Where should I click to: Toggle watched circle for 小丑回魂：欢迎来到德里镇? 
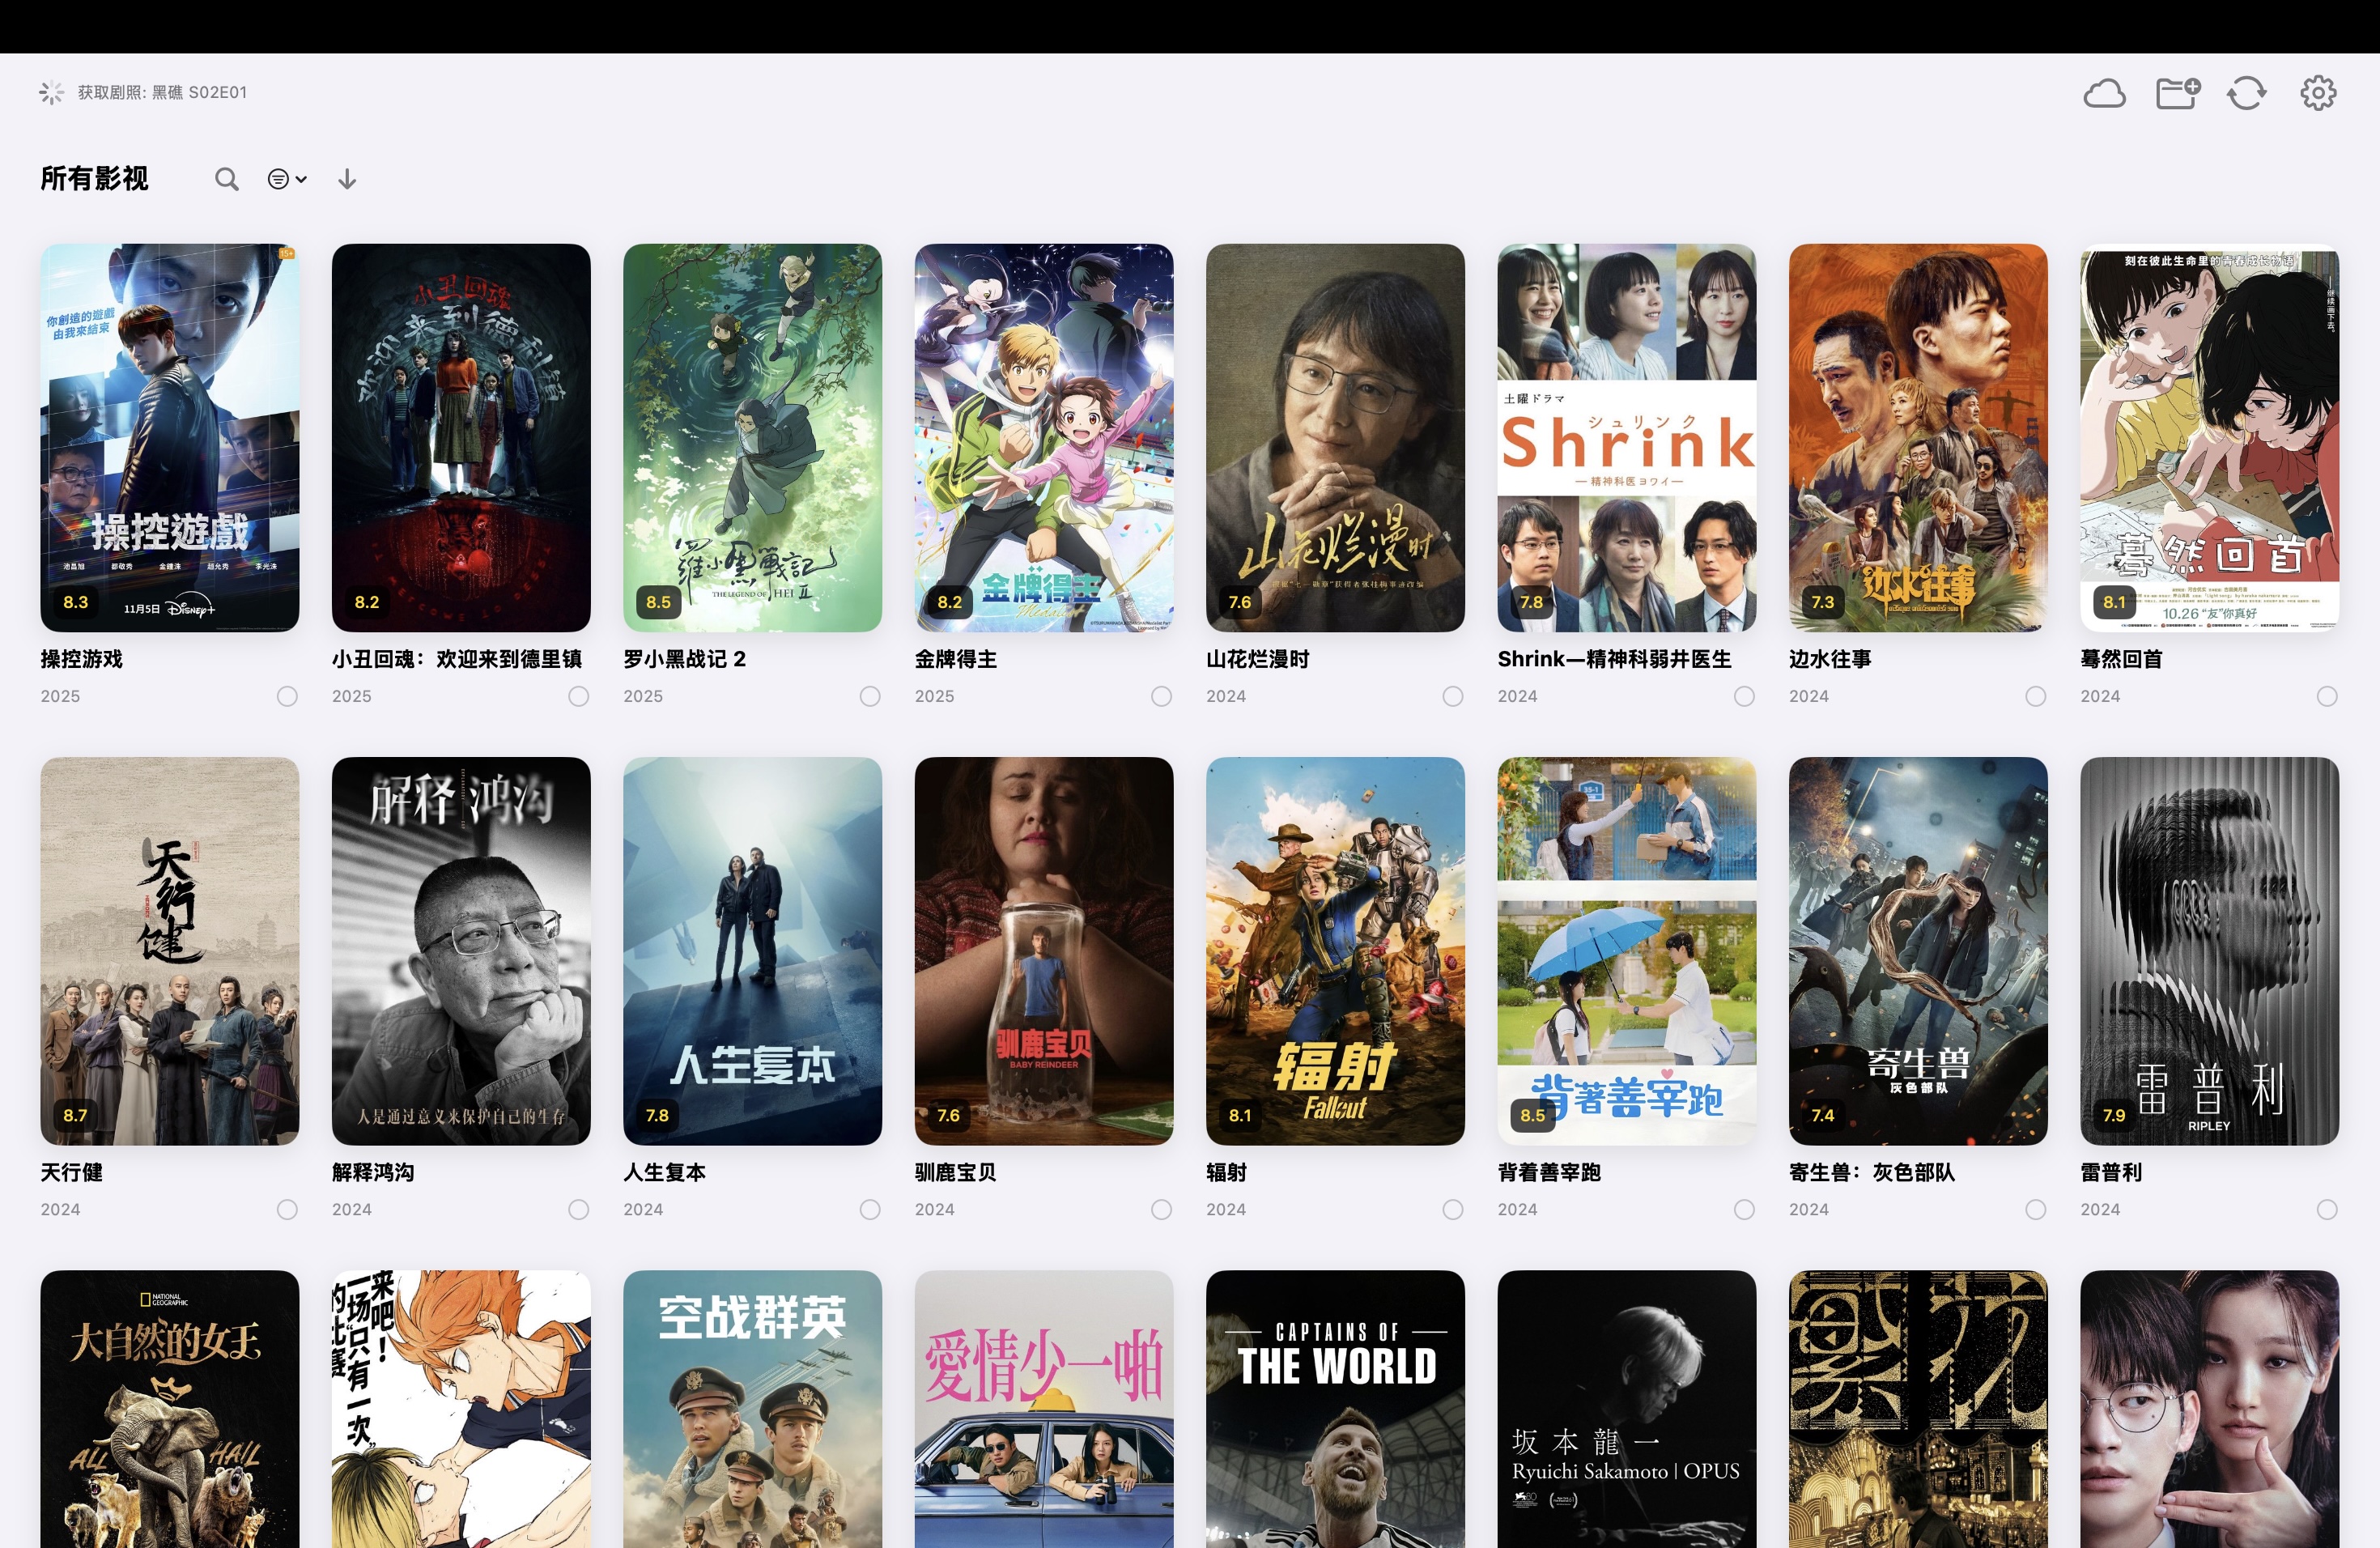tap(578, 696)
